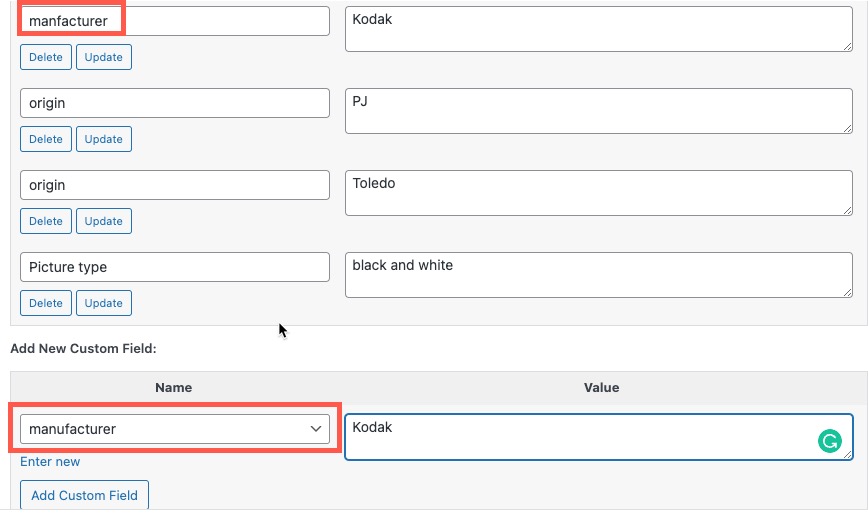Screen dimensions: 868x515
Task: Click the Picture type name input
Action: tap(175, 267)
